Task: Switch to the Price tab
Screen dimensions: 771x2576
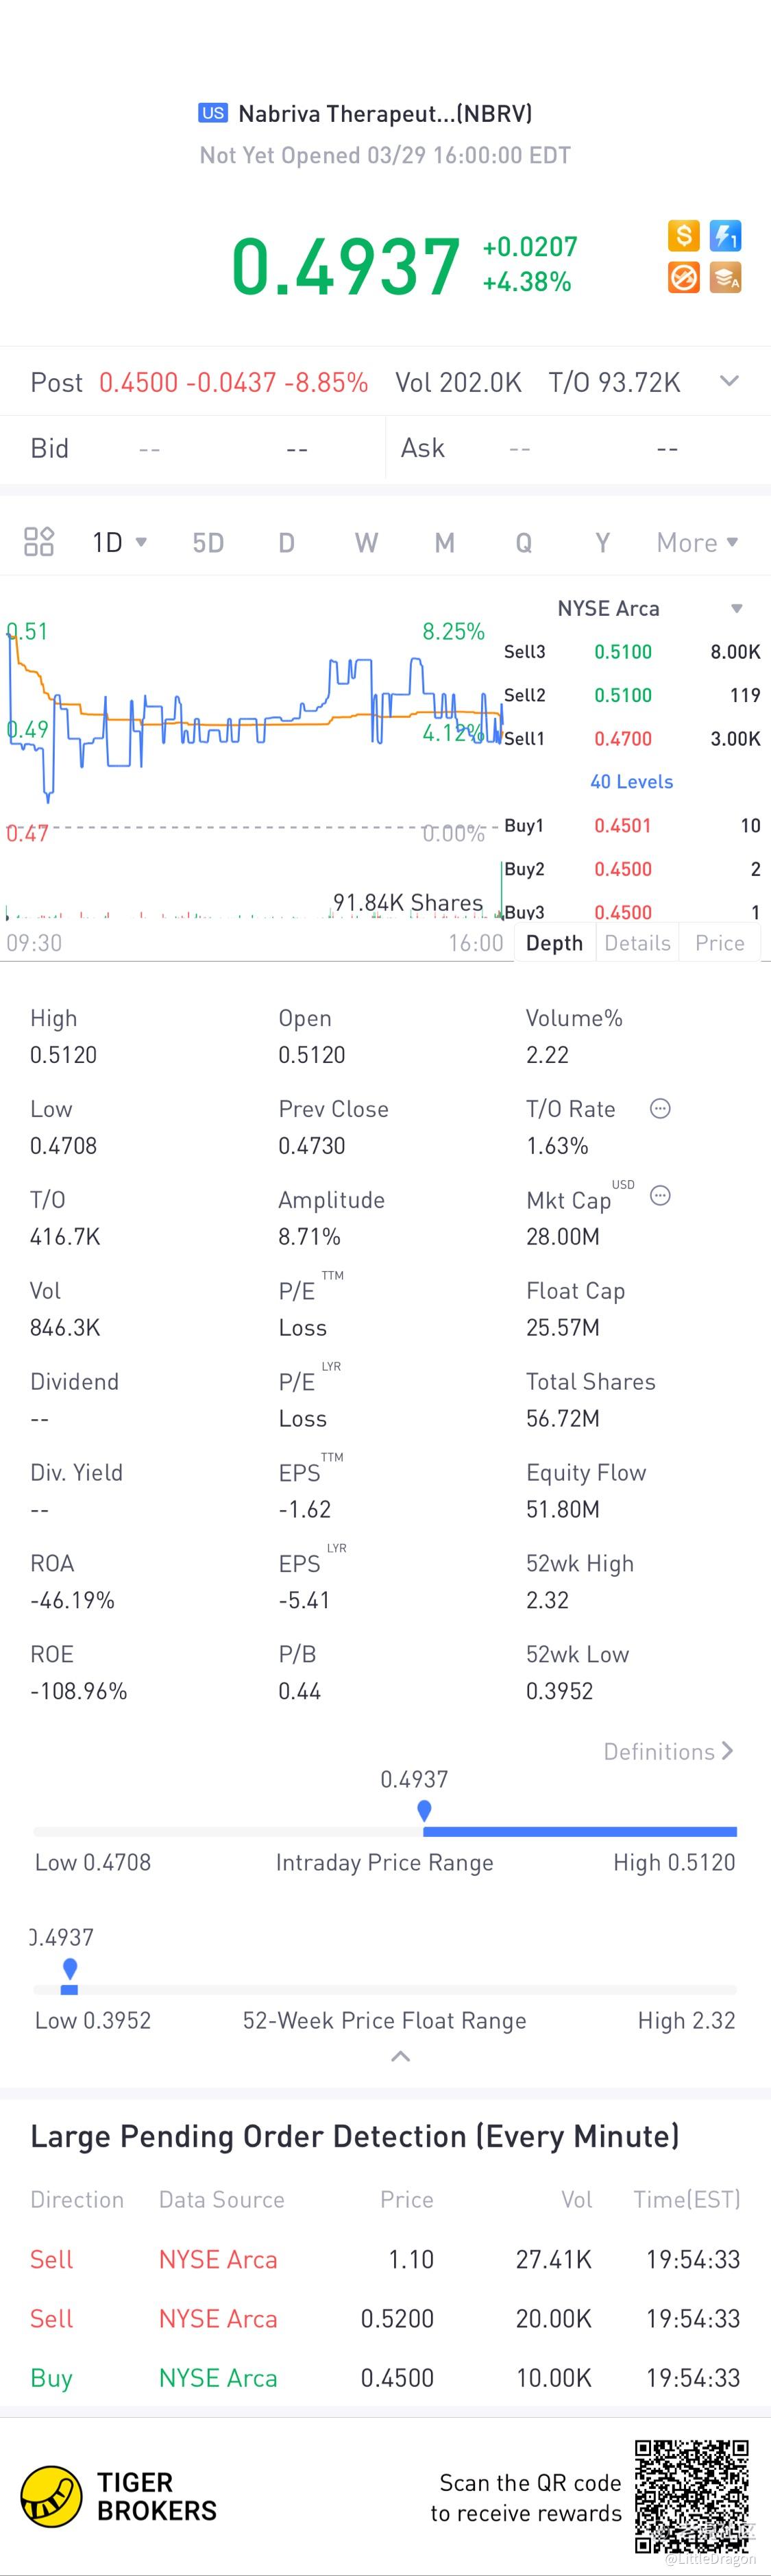Action: tap(719, 943)
